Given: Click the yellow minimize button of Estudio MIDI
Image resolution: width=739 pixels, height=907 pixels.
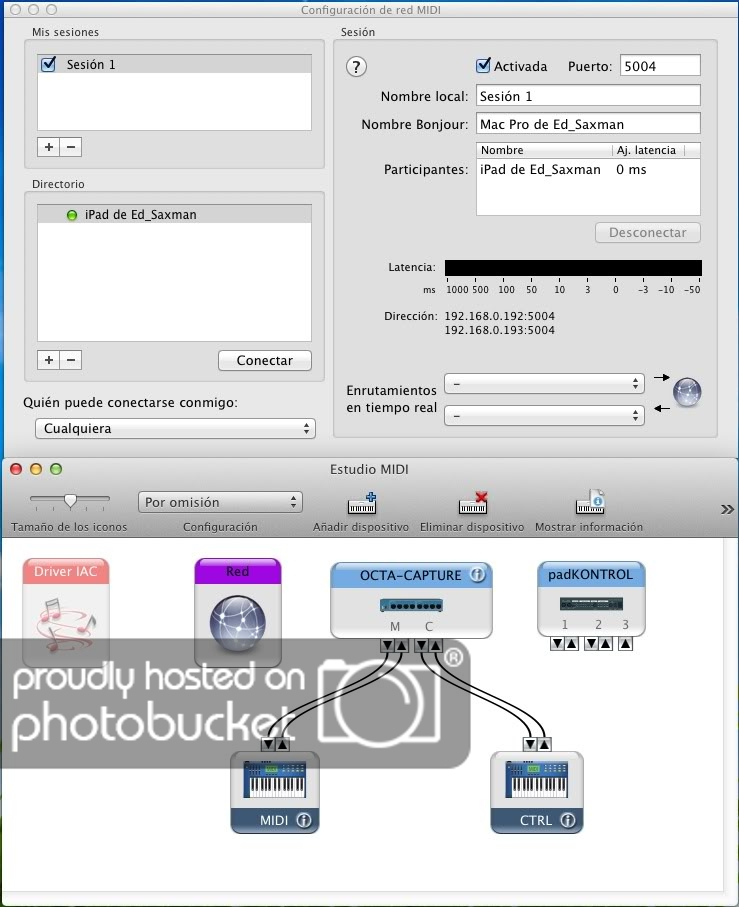Looking at the screenshot, I should pyautogui.click(x=36, y=469).
